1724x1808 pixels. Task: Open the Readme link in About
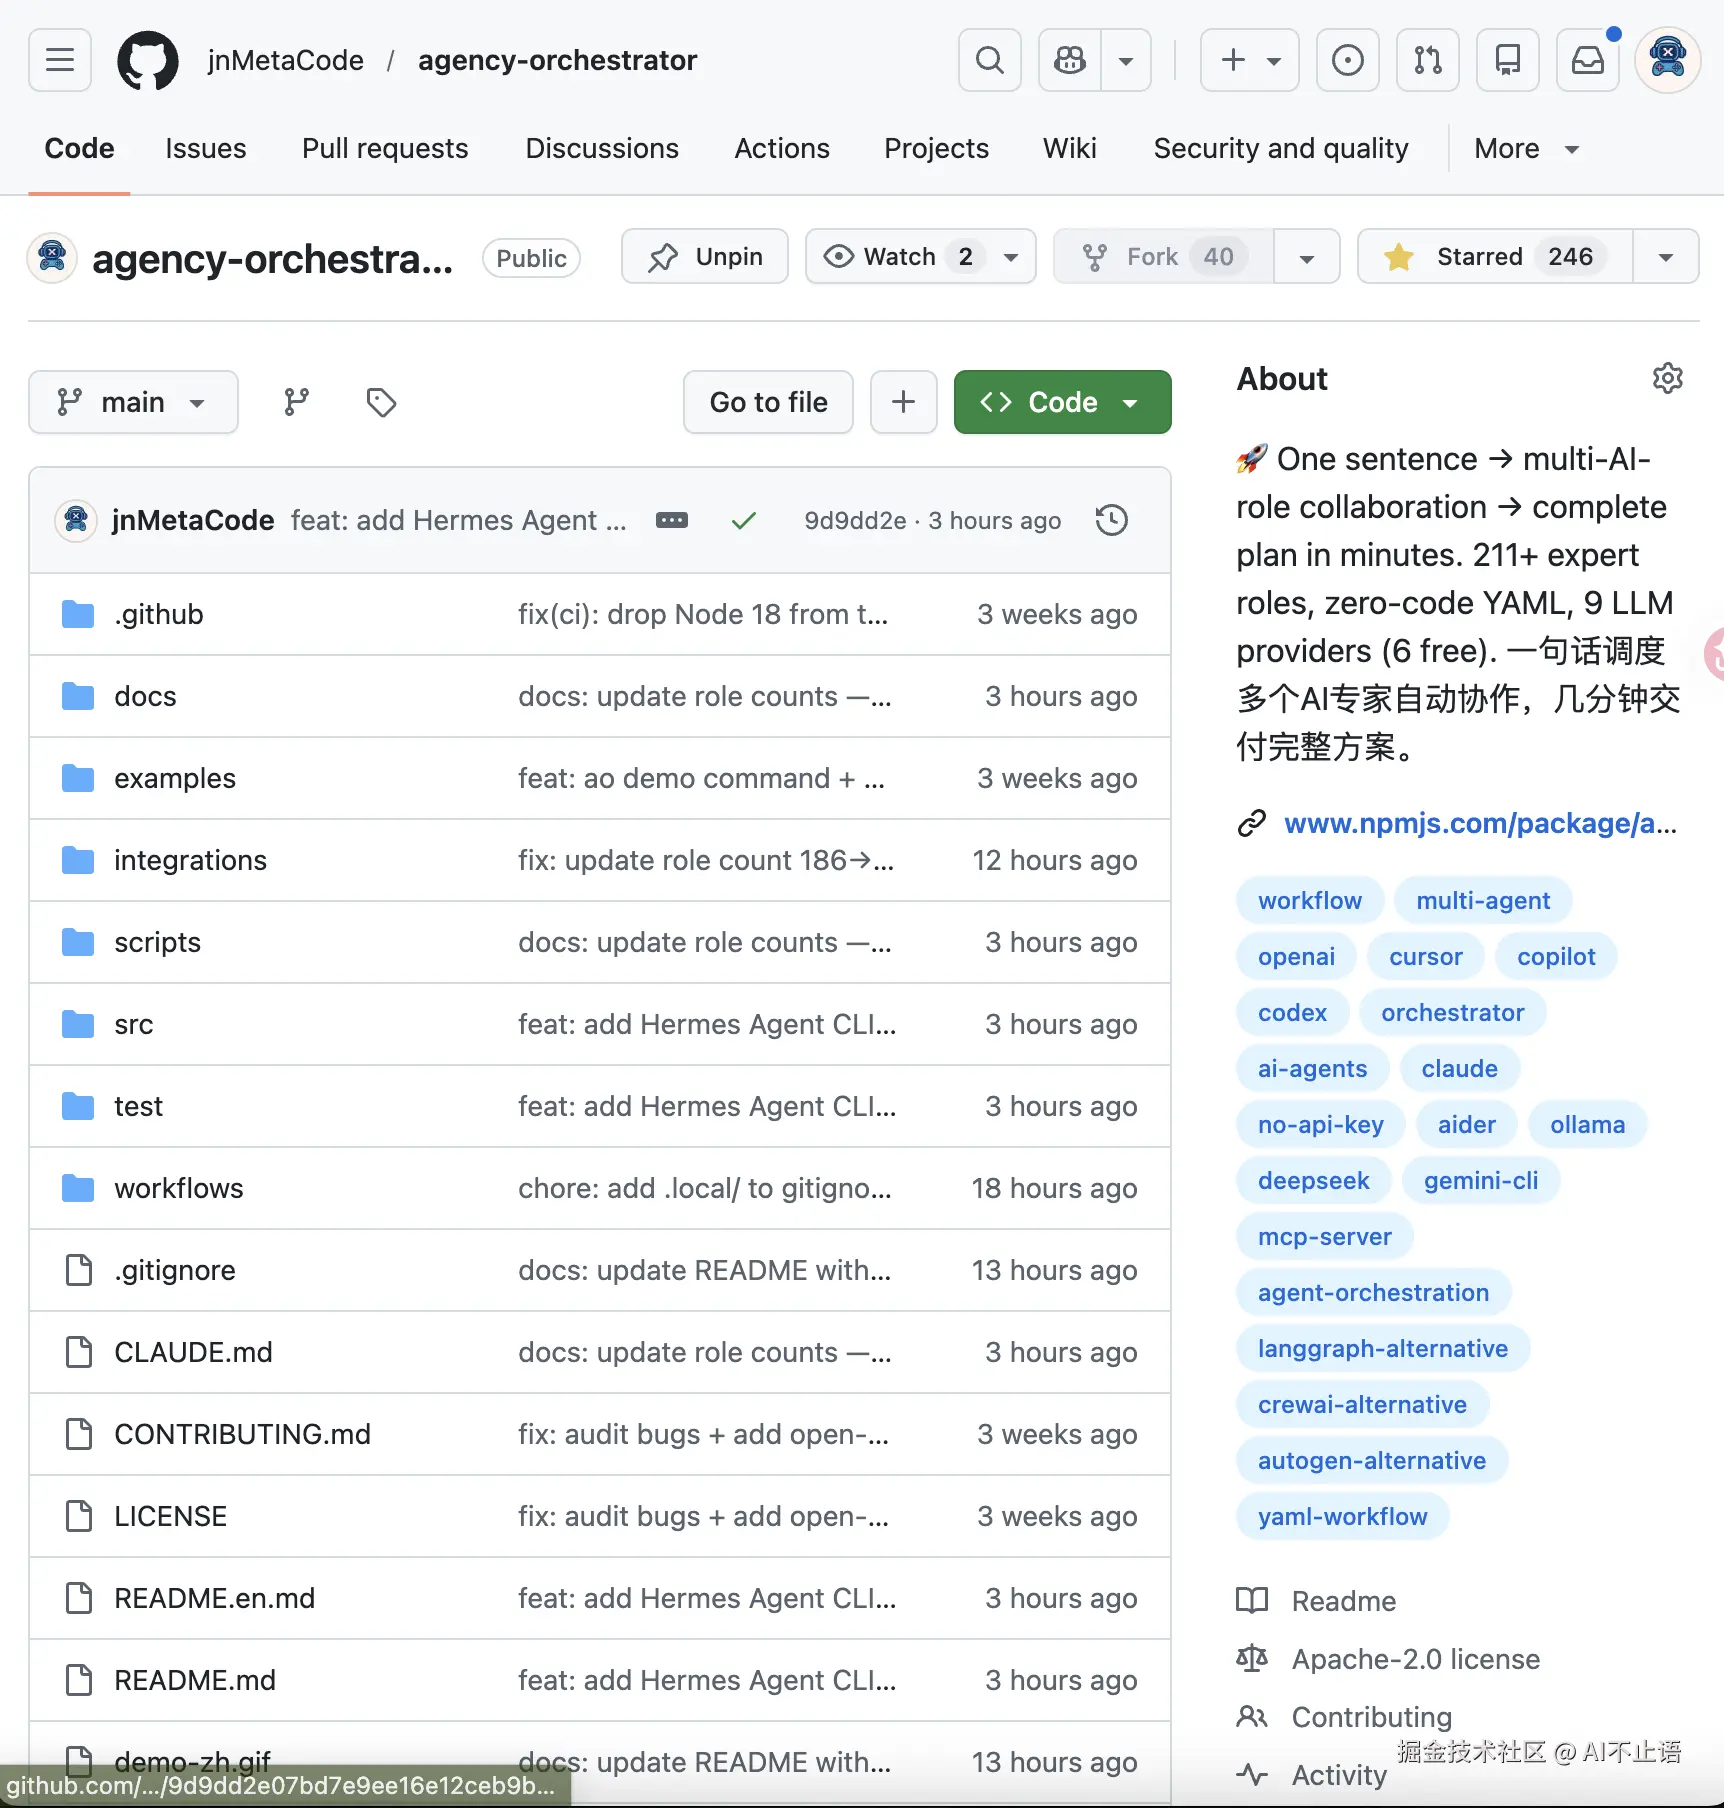point(1343,1601)
